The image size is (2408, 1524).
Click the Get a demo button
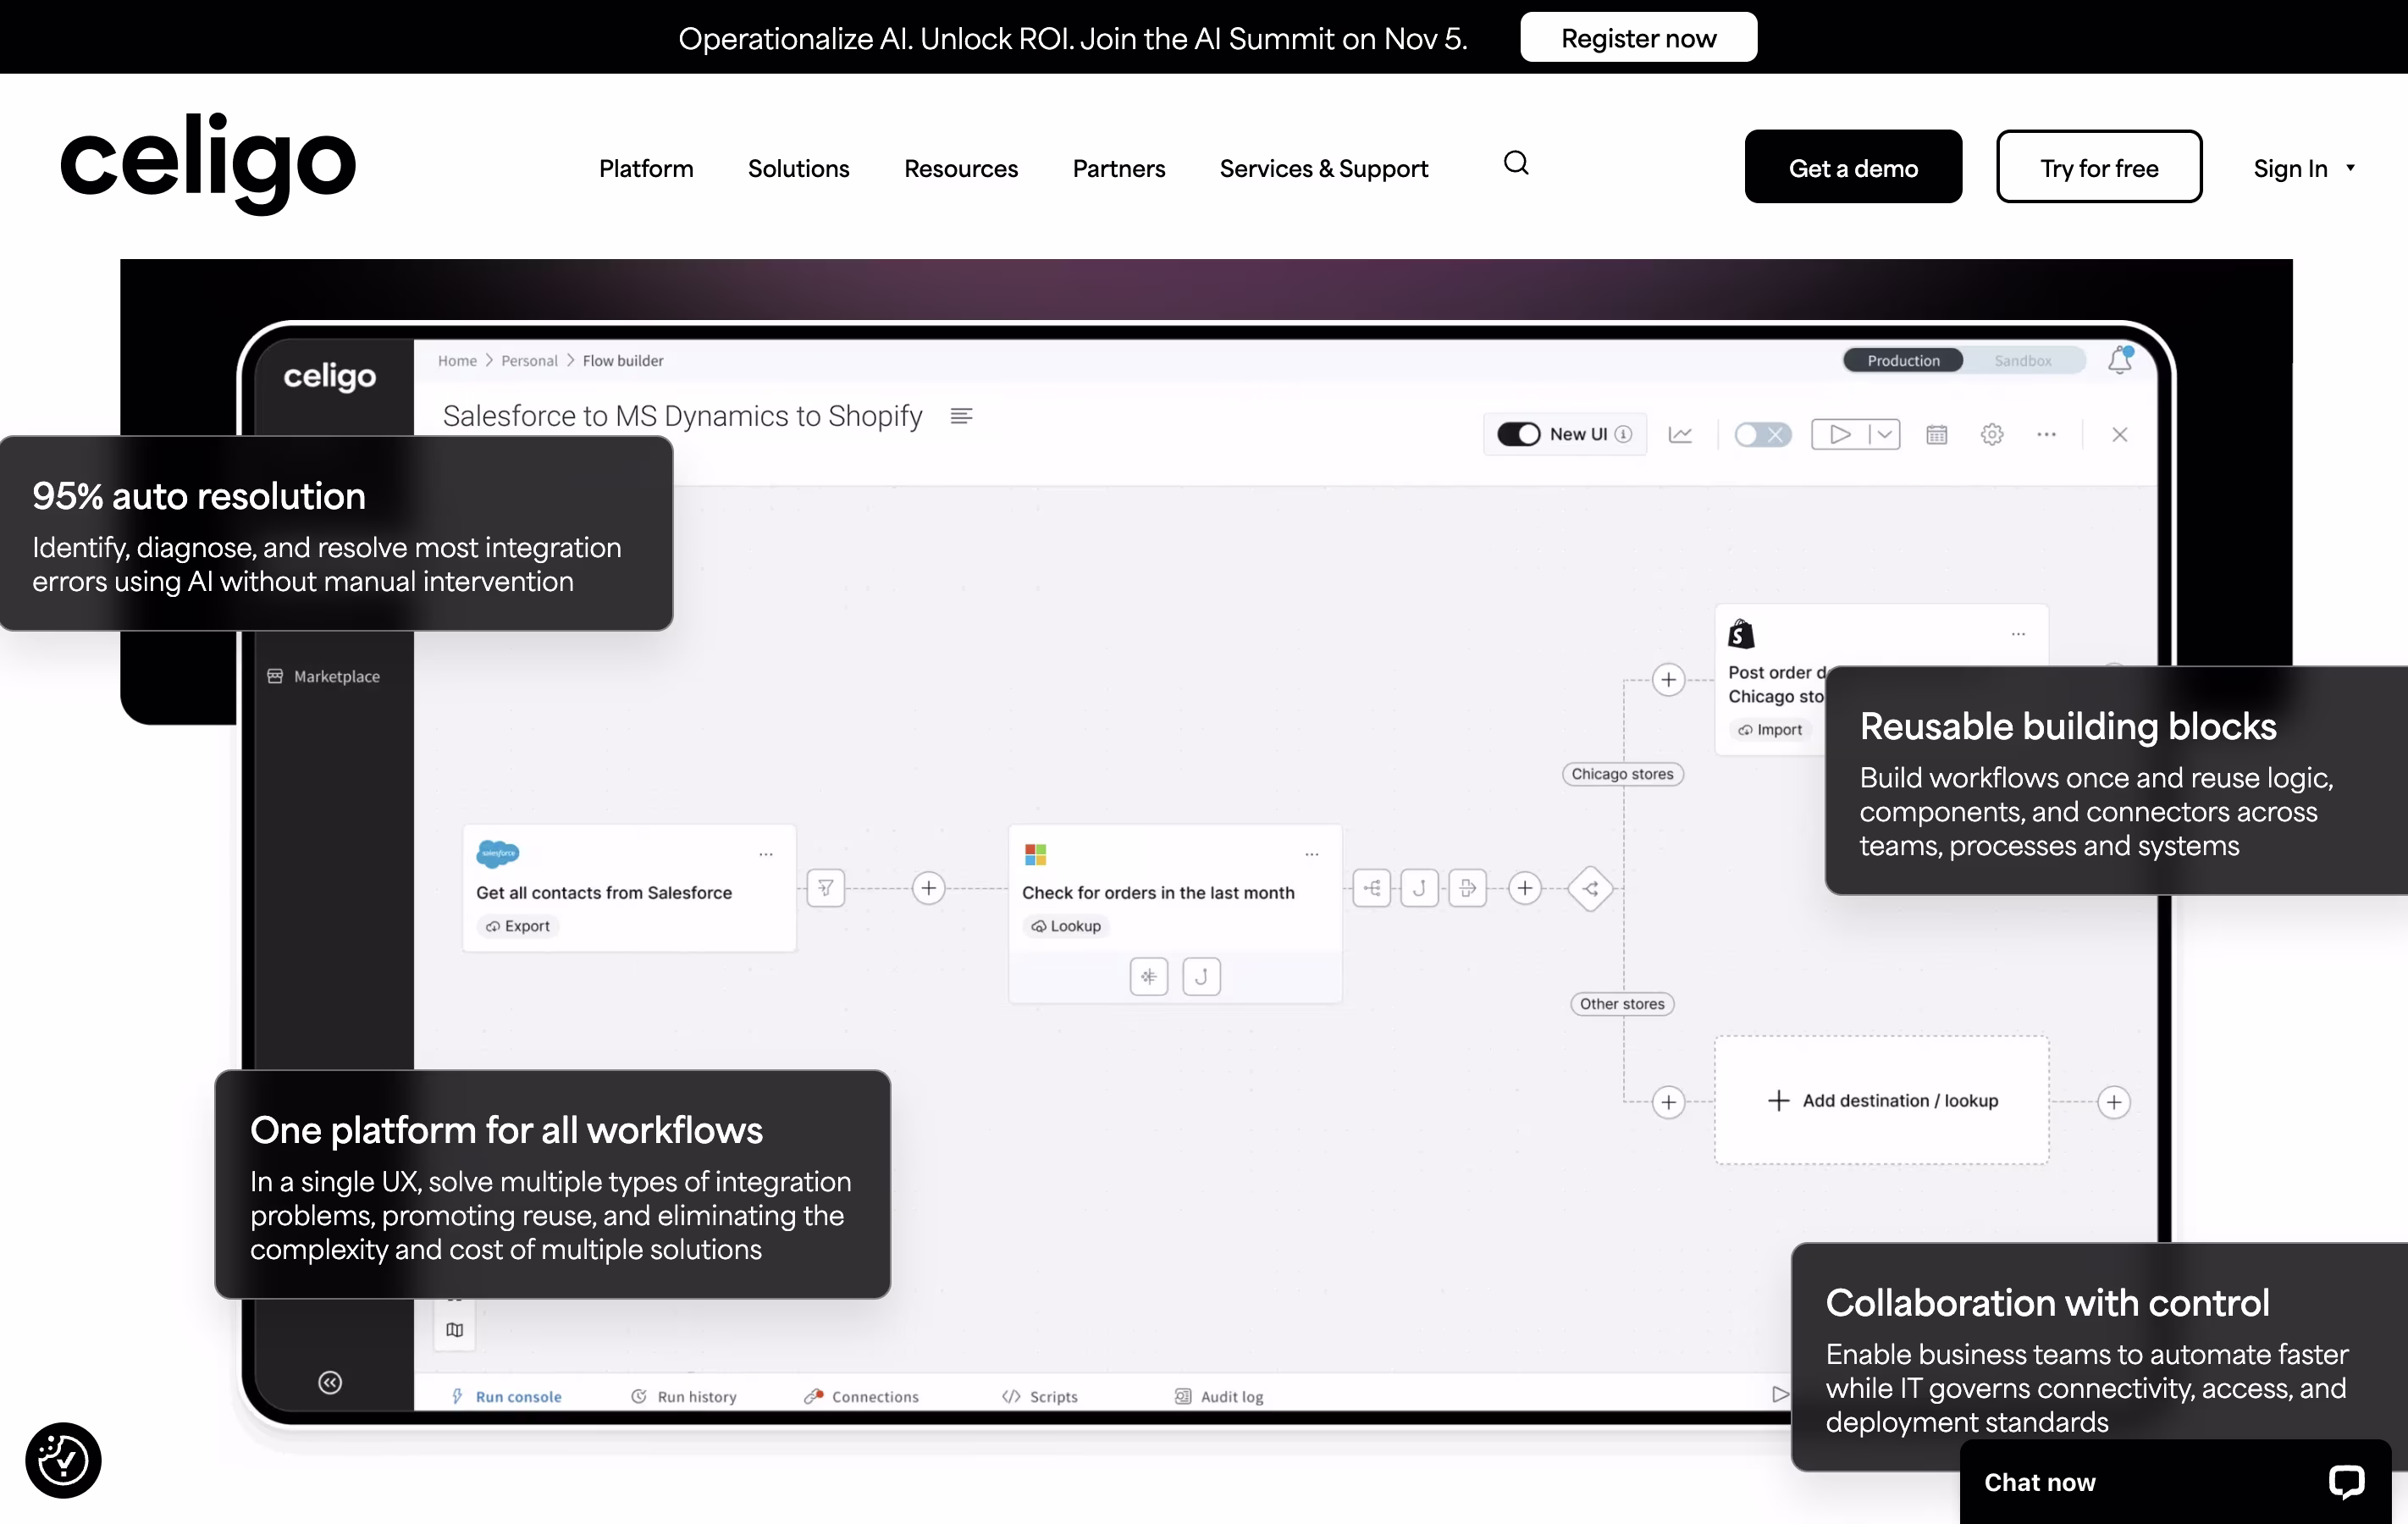pyautogui.click(x=1852, y=167)
